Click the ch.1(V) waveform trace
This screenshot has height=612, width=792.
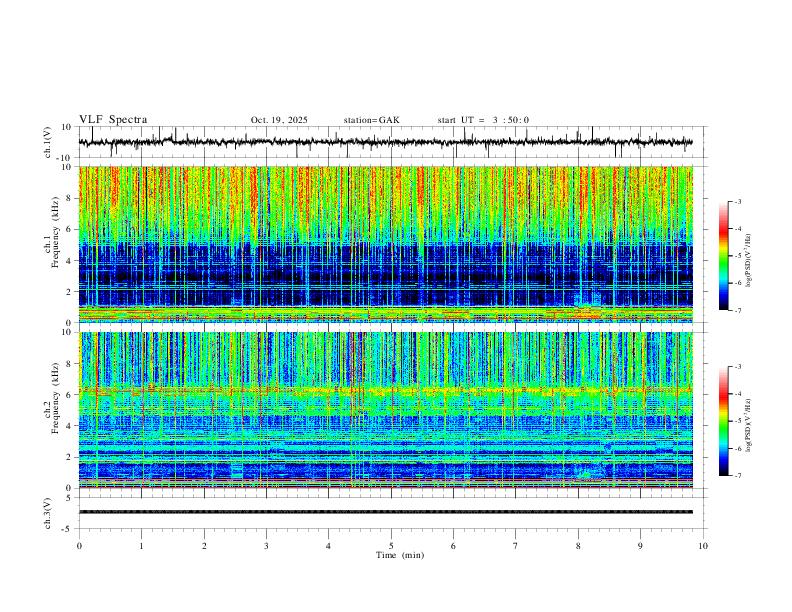pos(385,142)
